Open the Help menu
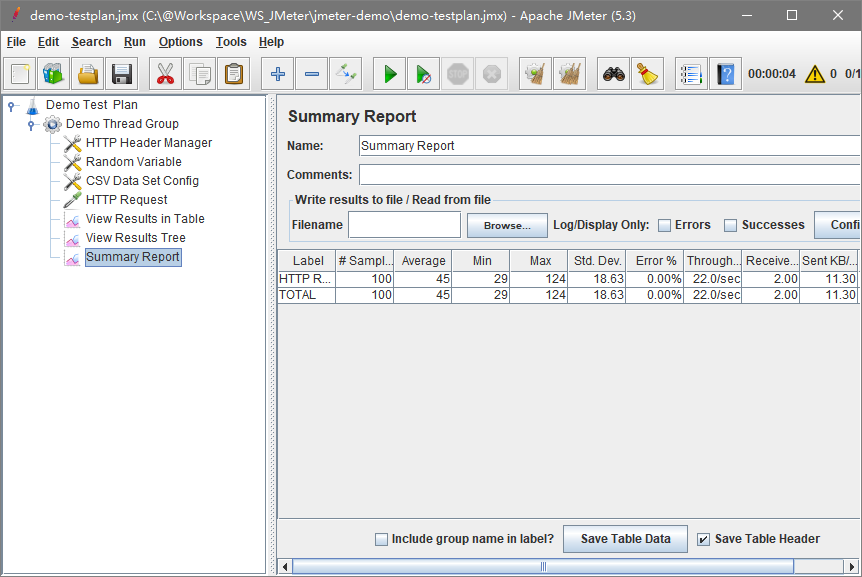This screenshot has width=862, height=577. pyautogui.click(x=271, y=42)
